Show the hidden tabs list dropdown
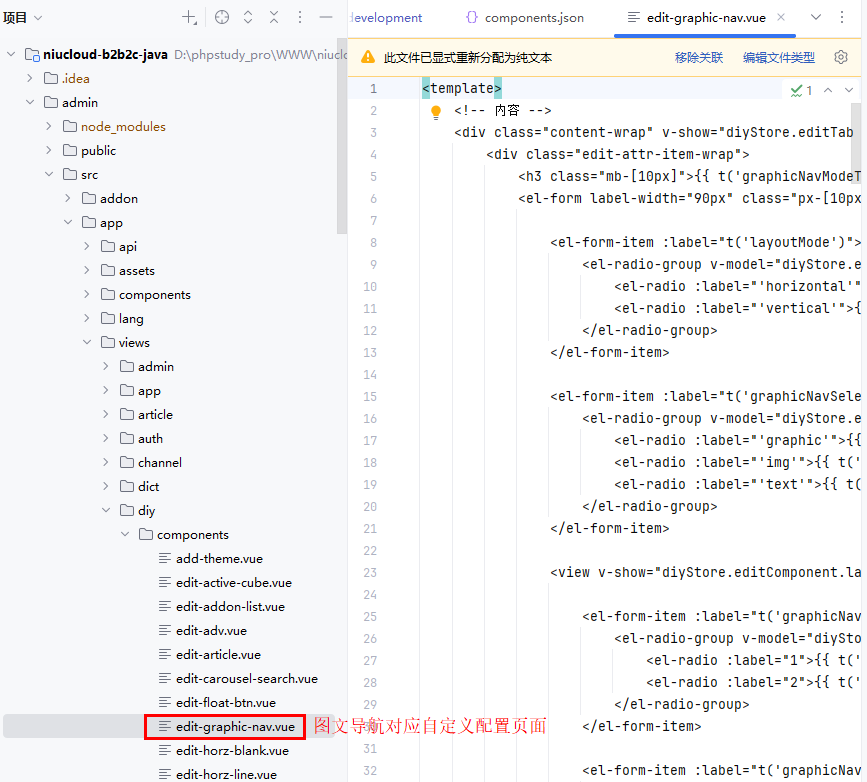867x782 pixels. click(x=816, y=18)
